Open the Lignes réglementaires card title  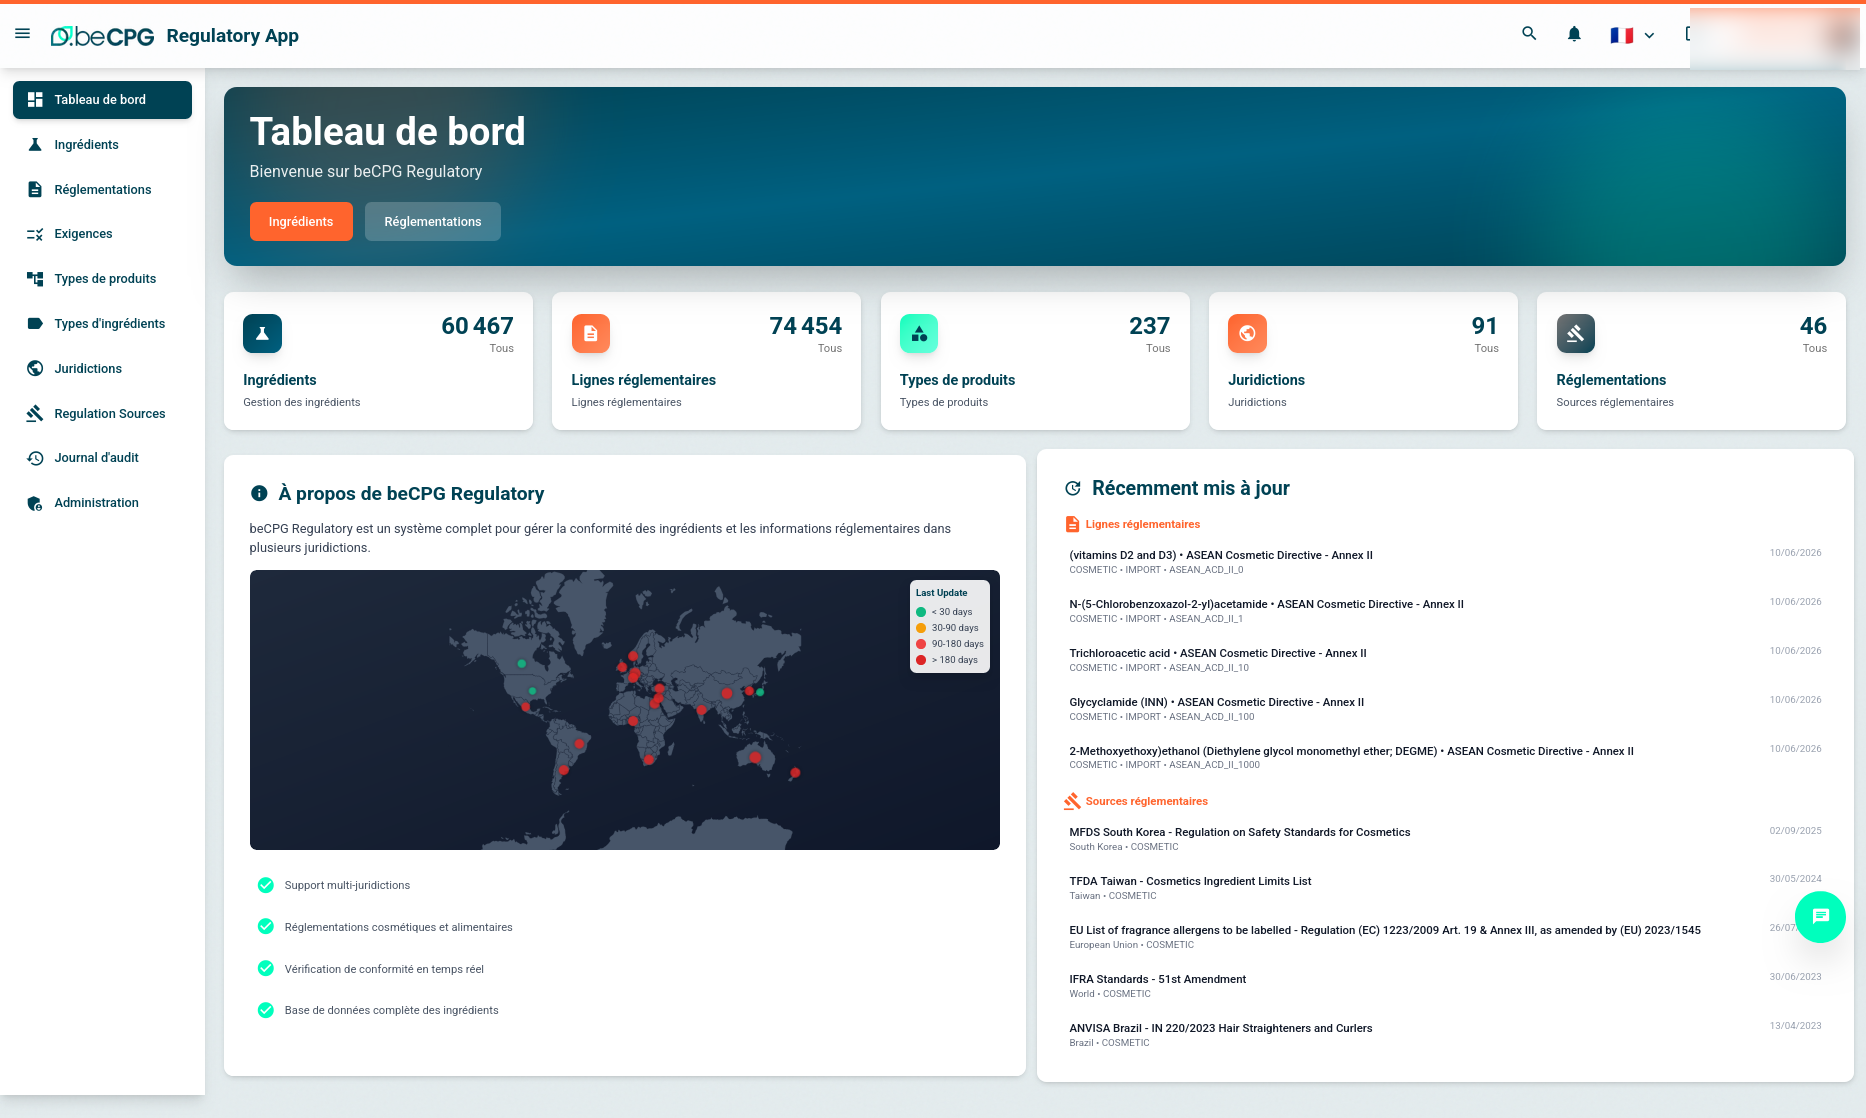tap(644, 380)
